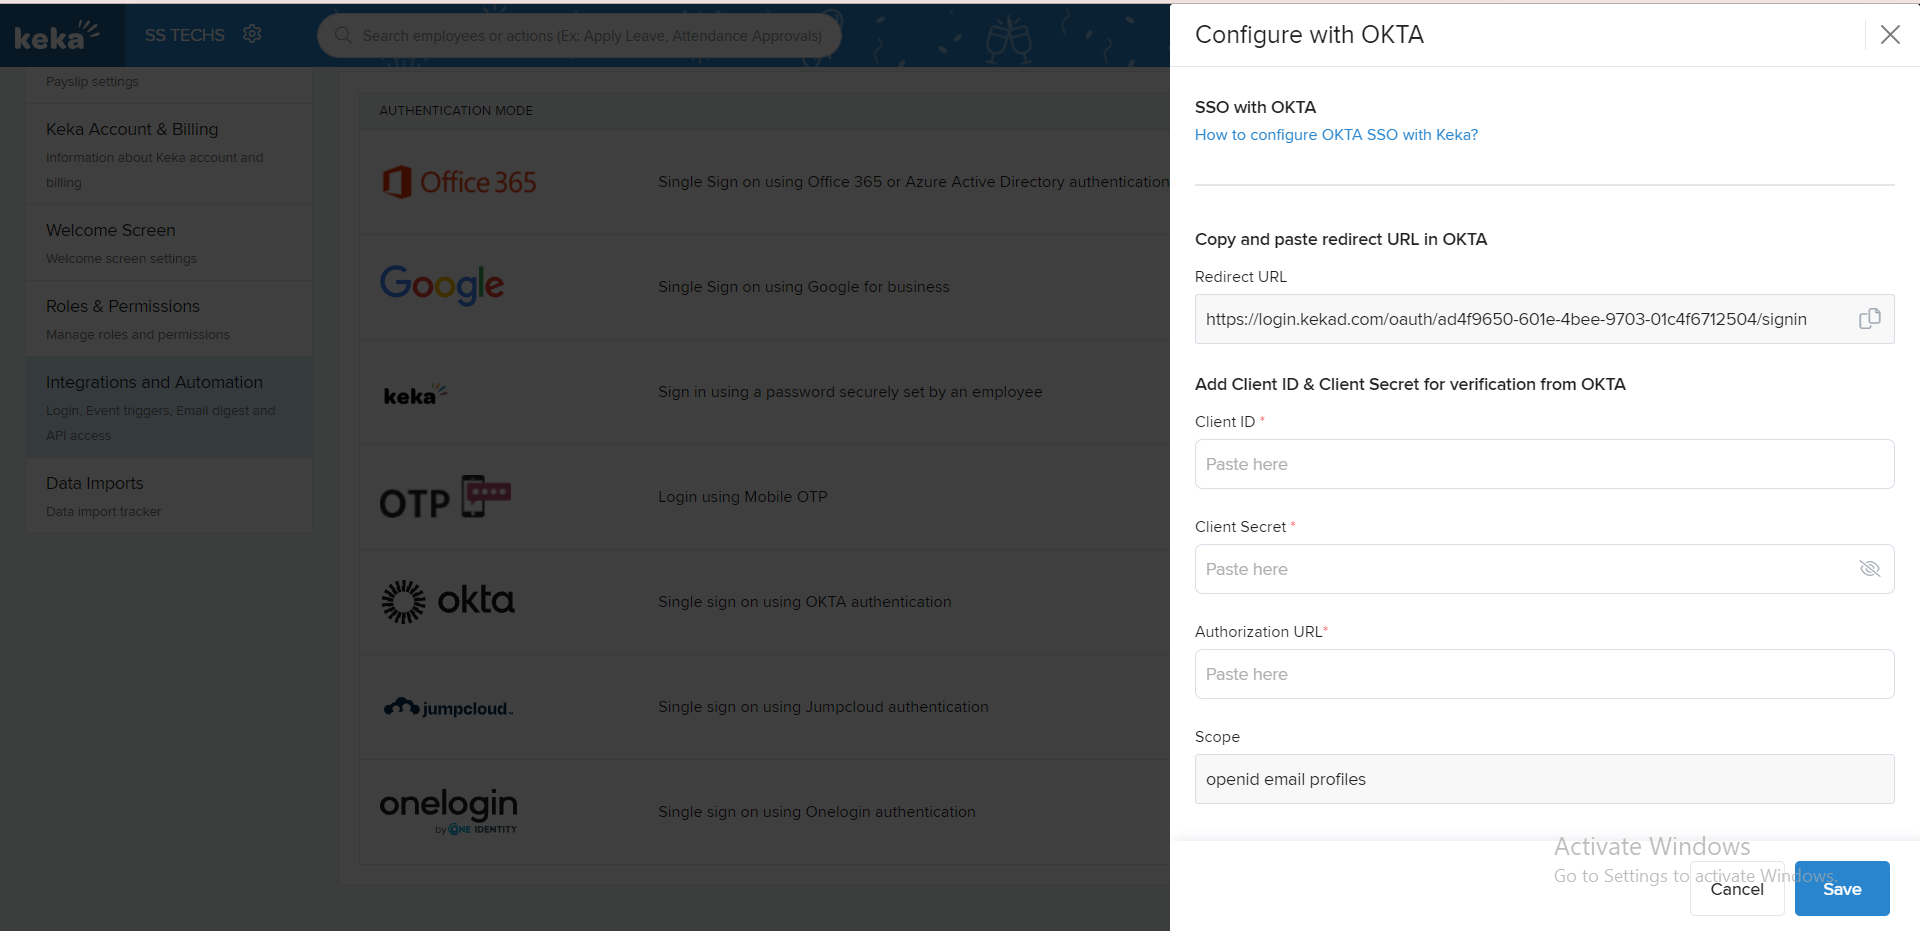
Task: Open Welcome Screen settings
Action: coord(169,243)
